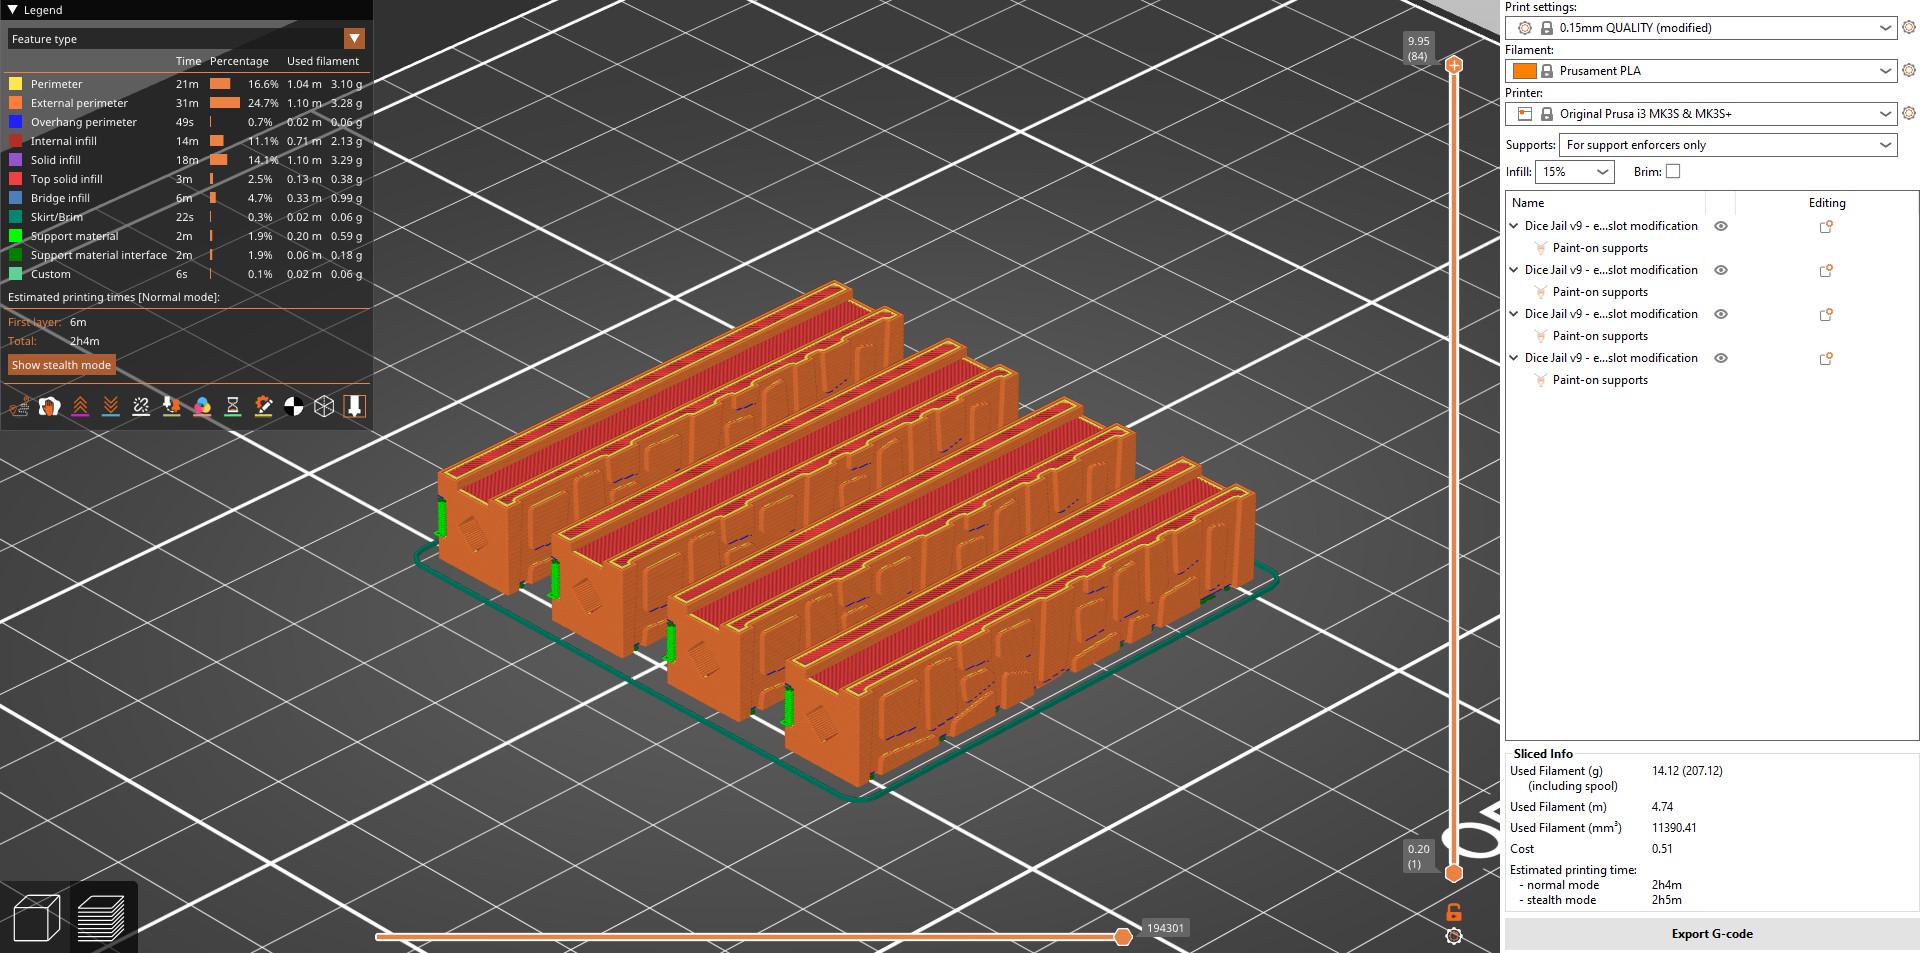The width and height of the screenshot is (1920, 953).
Task: Click Export G-code button
Action: tap(1711, 934)
